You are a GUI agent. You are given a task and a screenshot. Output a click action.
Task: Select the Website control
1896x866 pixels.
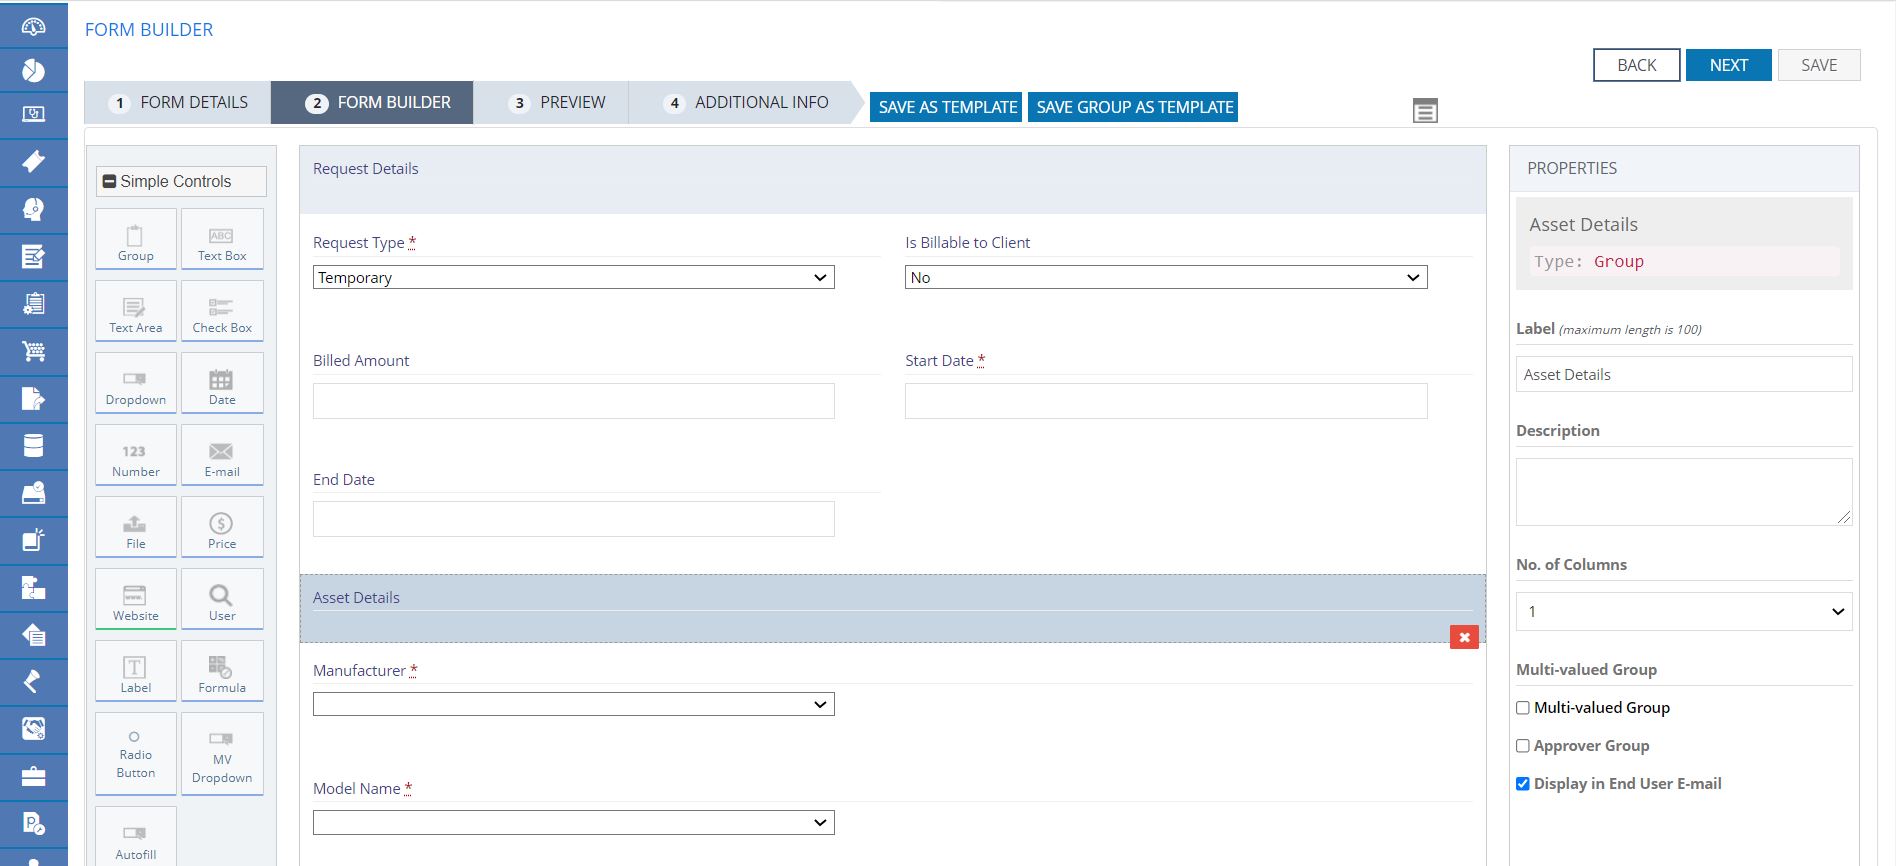pos(136,599)
